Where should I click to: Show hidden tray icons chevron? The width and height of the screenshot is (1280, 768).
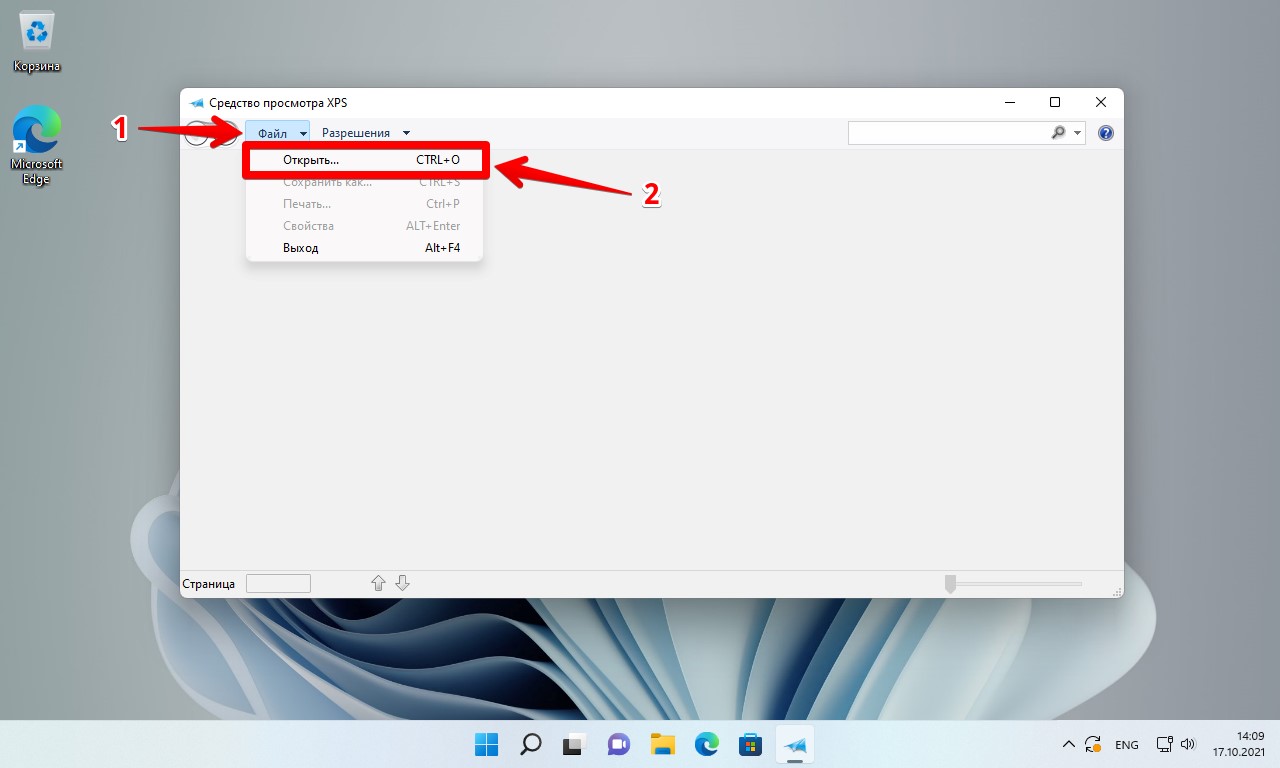tap(1068, 744)
